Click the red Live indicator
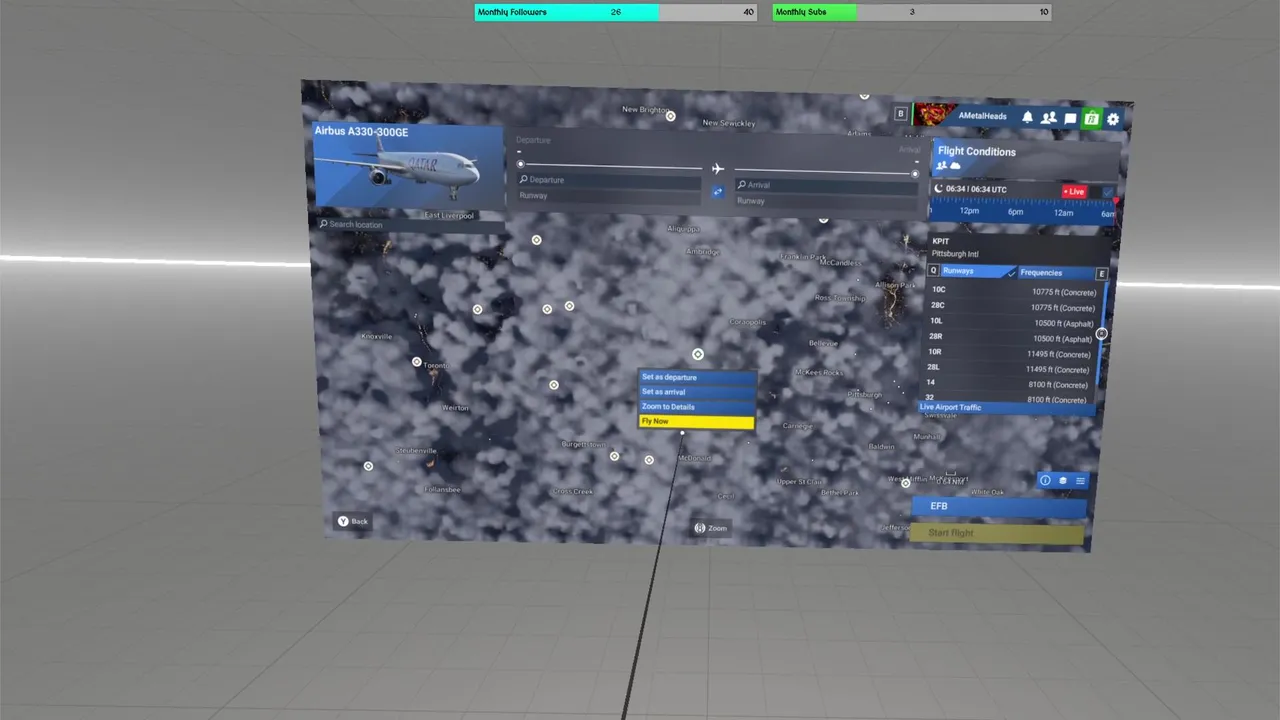Screen dimensions: 1280x720 tap(1074, 192)
